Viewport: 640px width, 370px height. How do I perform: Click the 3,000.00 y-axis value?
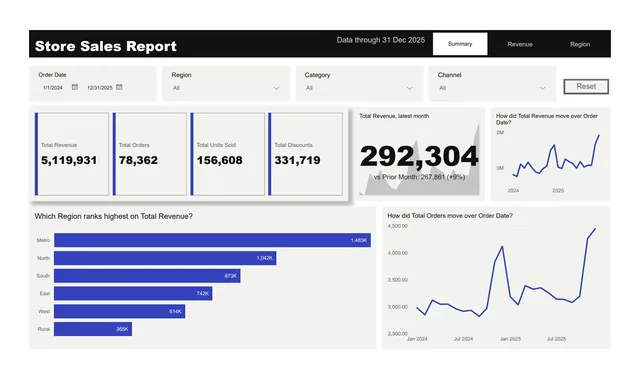[x=398, y=307]
